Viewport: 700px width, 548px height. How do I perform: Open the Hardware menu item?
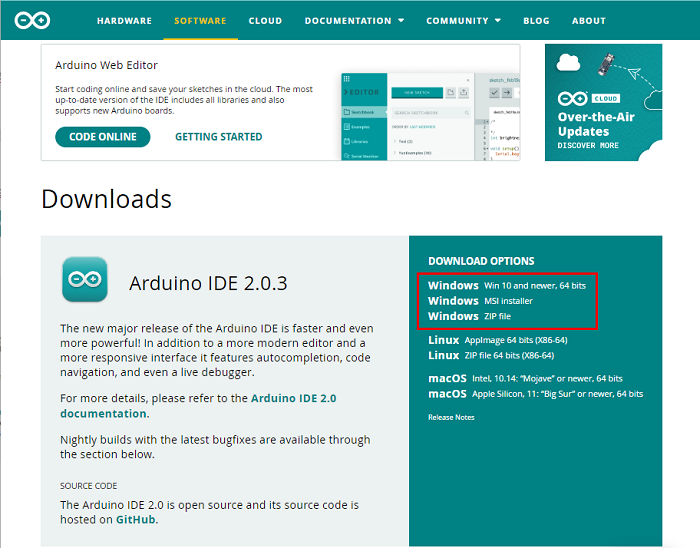coord(124,20)
